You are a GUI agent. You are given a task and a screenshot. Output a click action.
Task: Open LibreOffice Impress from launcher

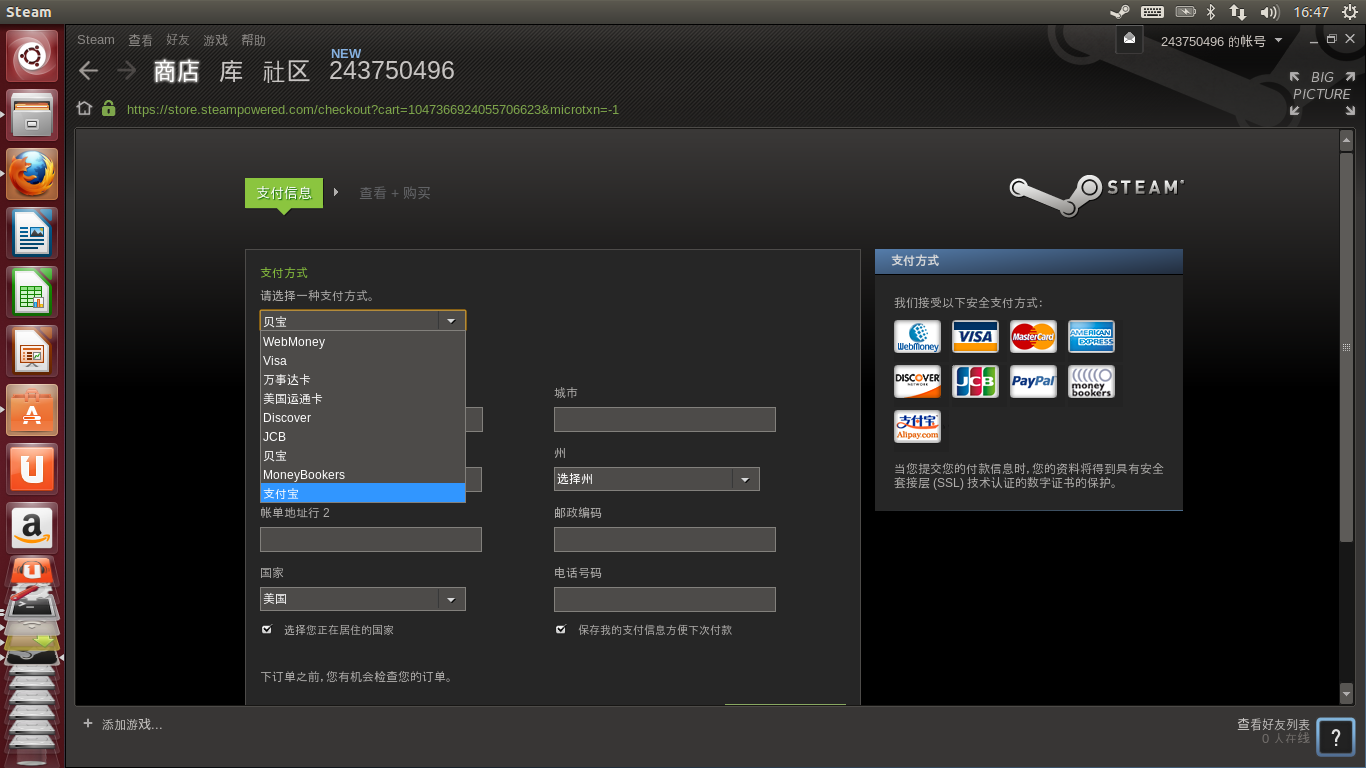(x=33, y=351)
